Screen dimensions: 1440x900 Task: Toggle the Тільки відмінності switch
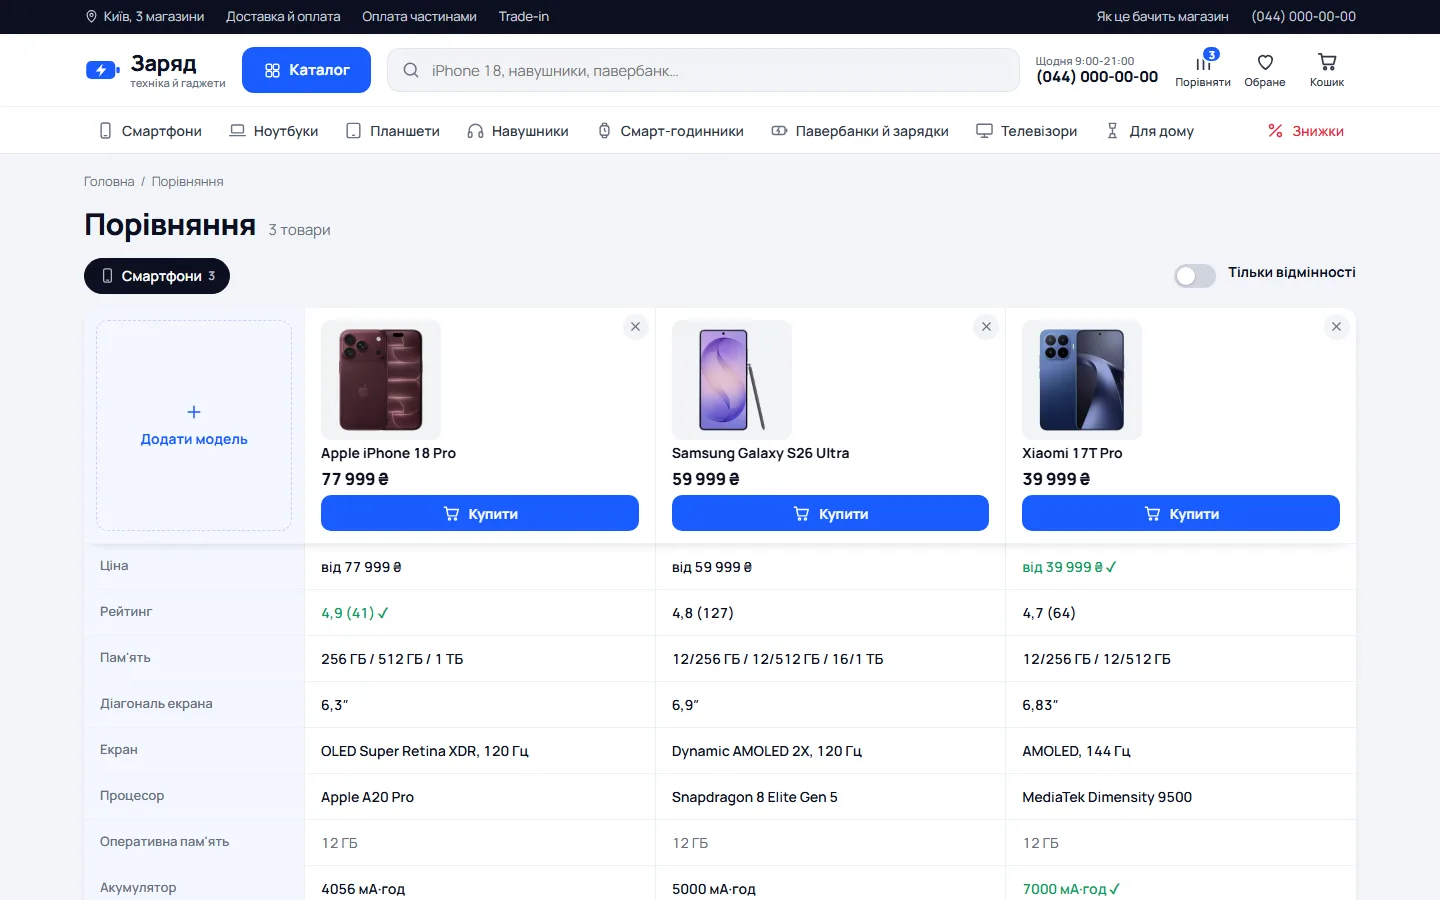(1195, 276)
